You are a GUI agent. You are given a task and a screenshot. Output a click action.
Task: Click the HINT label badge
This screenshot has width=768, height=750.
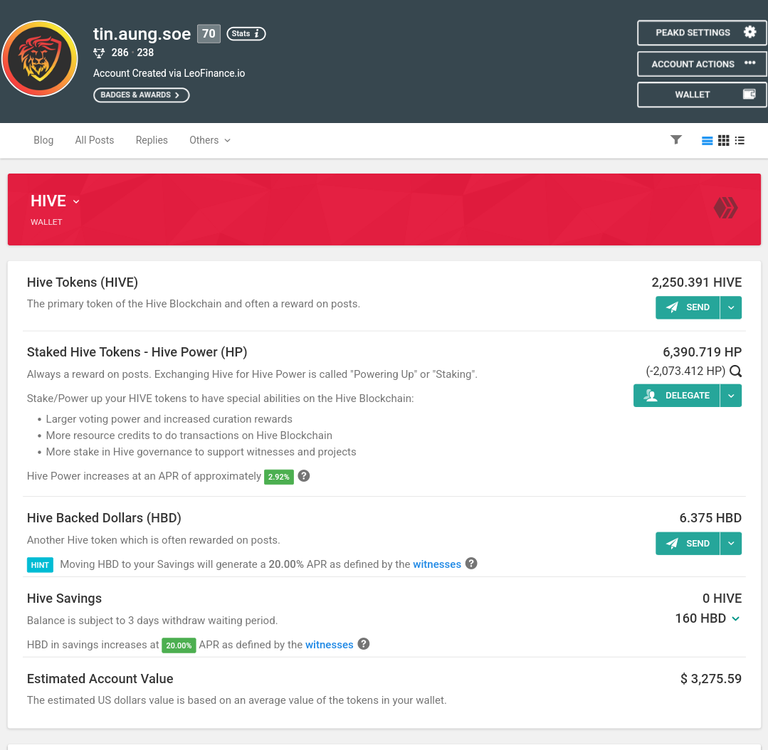(40, 565)
